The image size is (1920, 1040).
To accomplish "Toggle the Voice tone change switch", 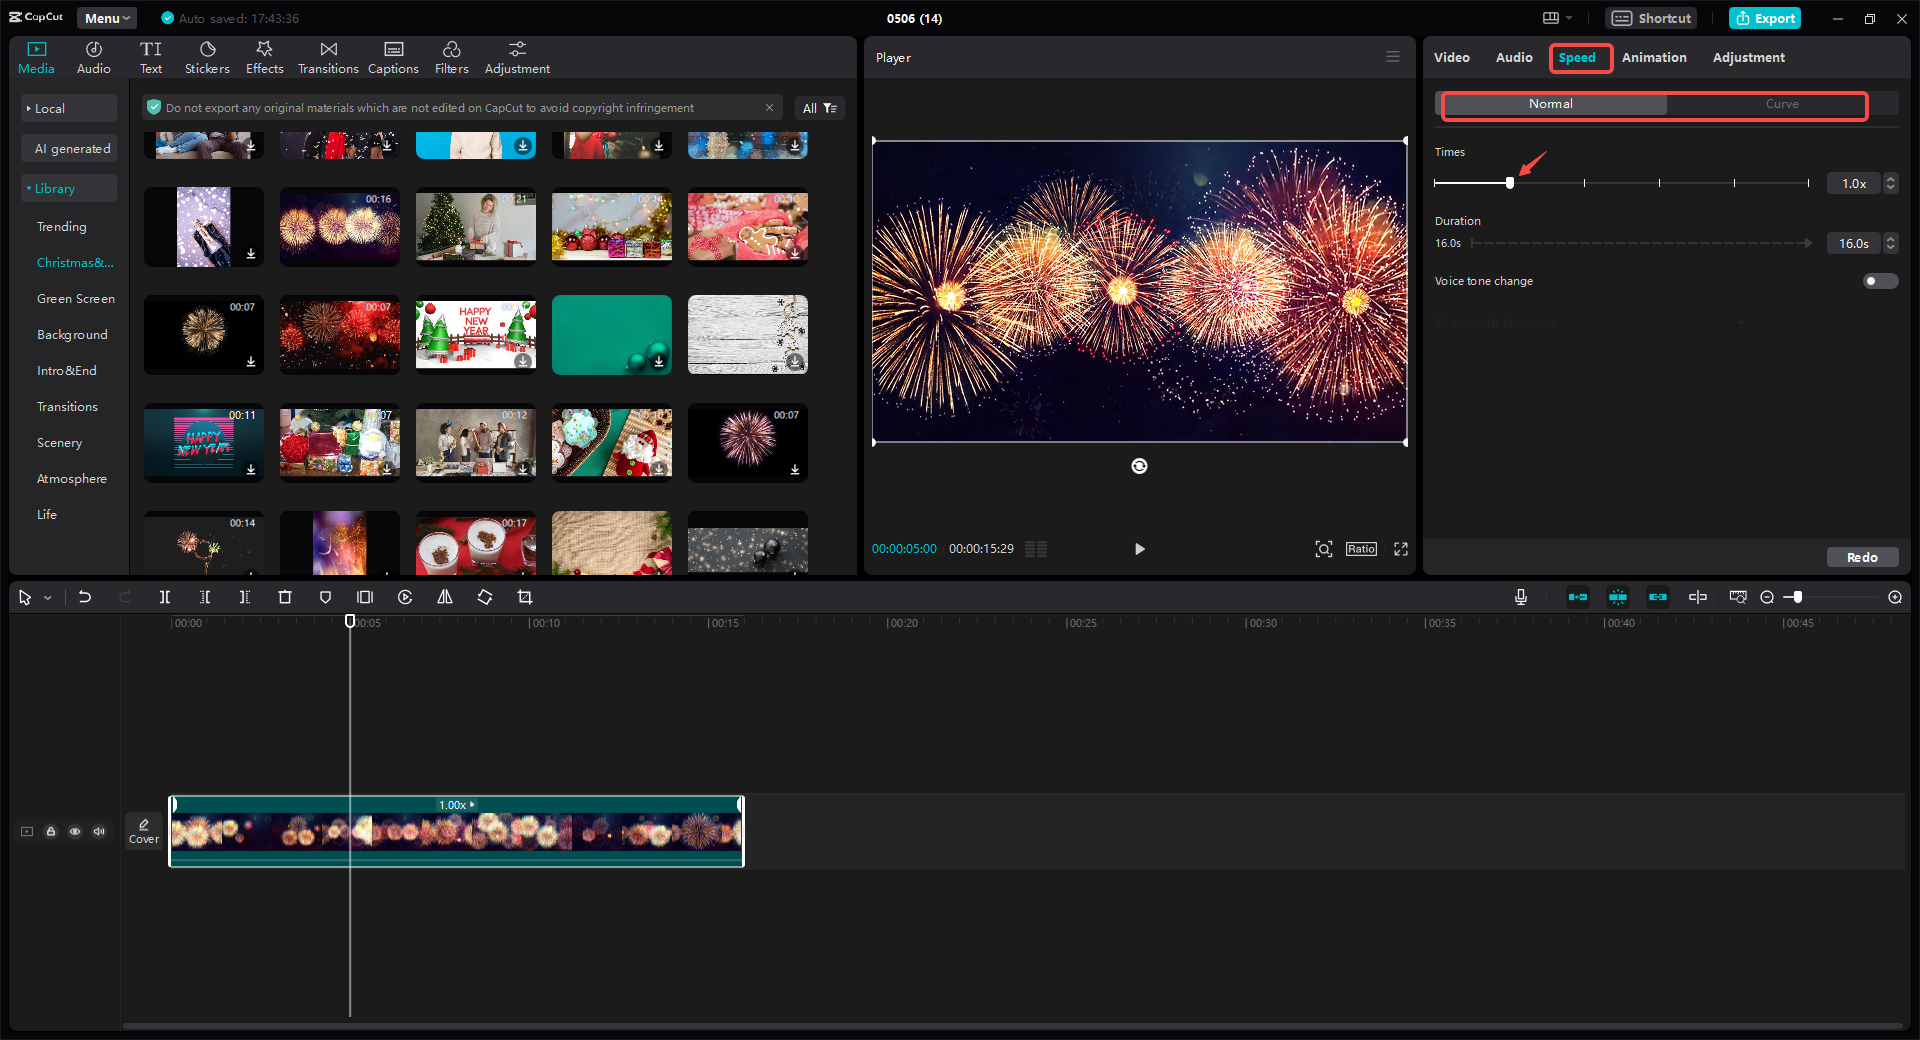I will pos(1879,281).
